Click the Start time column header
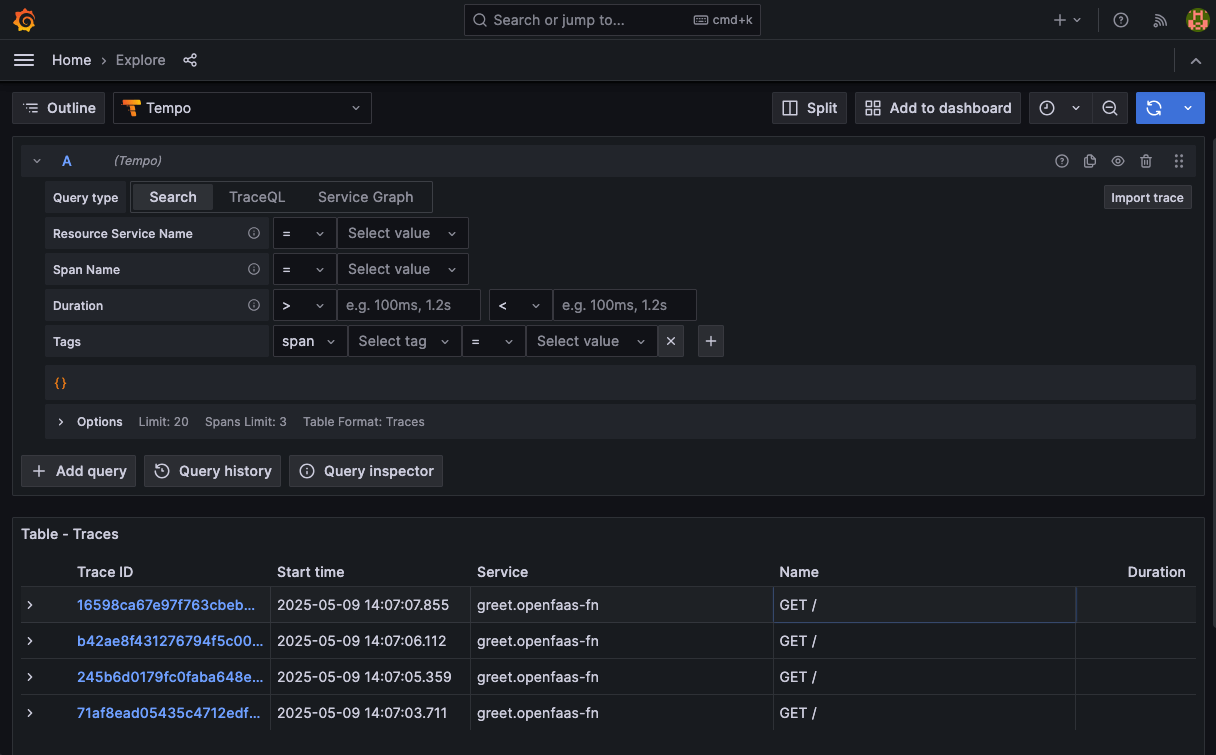Image resolution: width=1216 pixels, height=755 pixels. [310, 572]
